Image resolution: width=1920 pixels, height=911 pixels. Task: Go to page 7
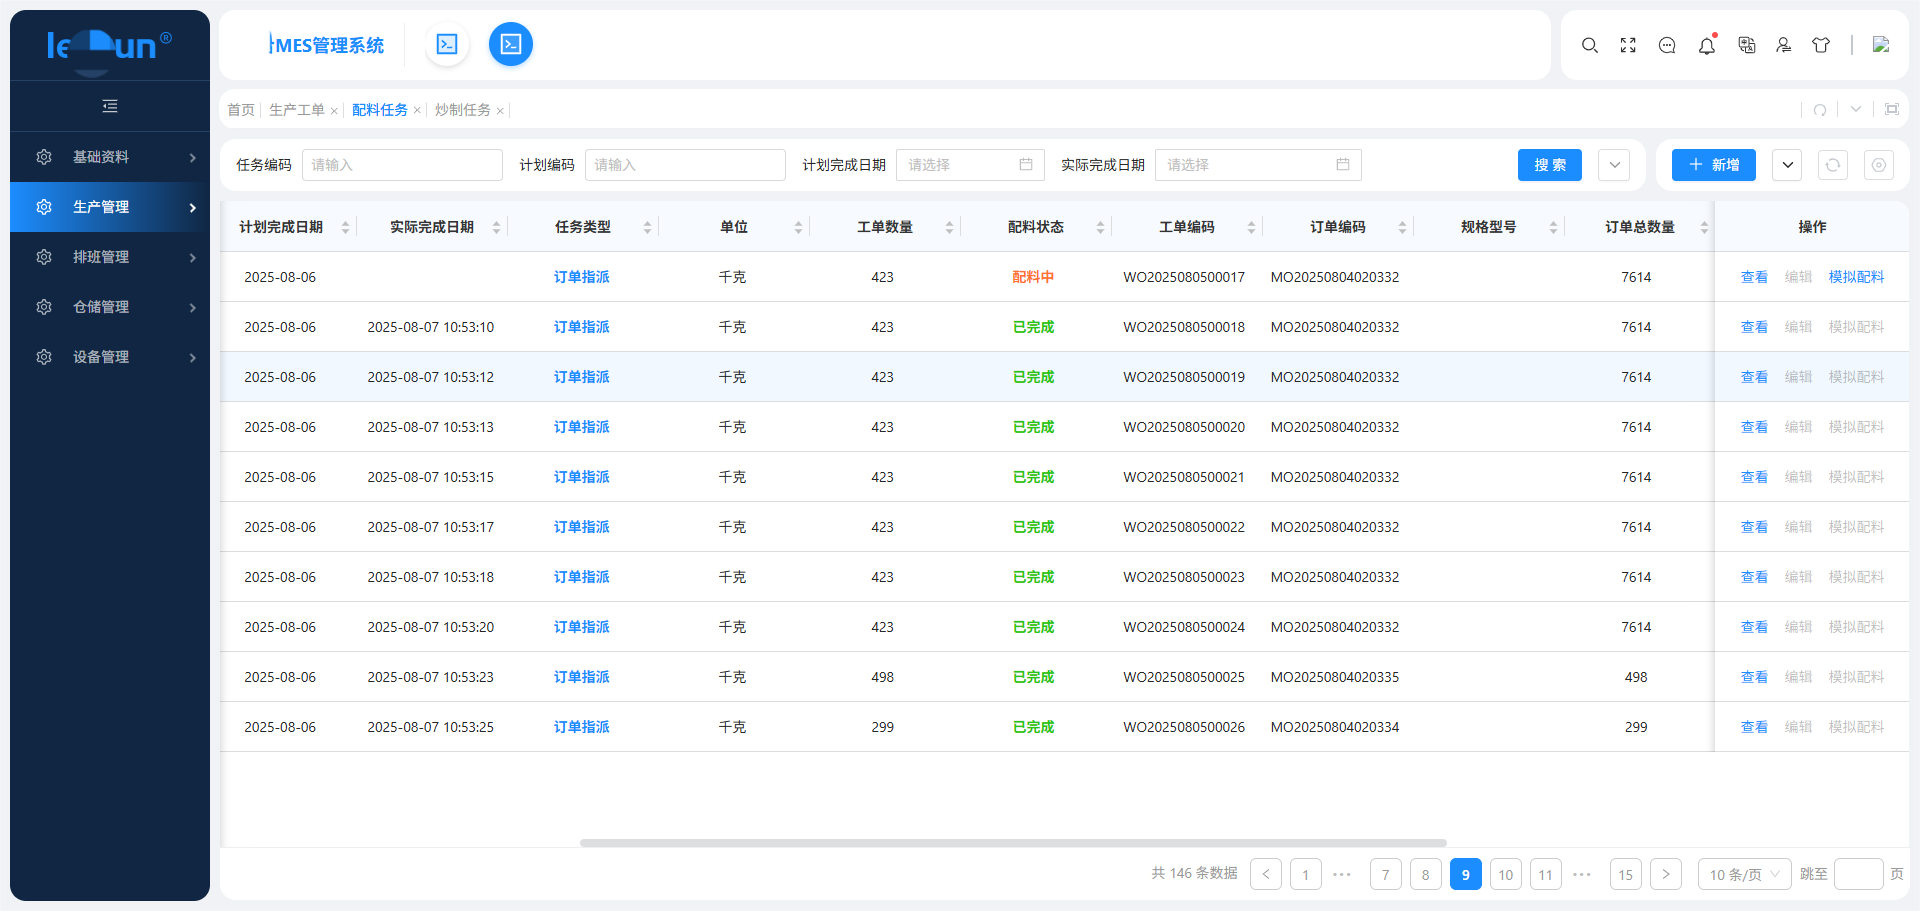point(1386,874)
